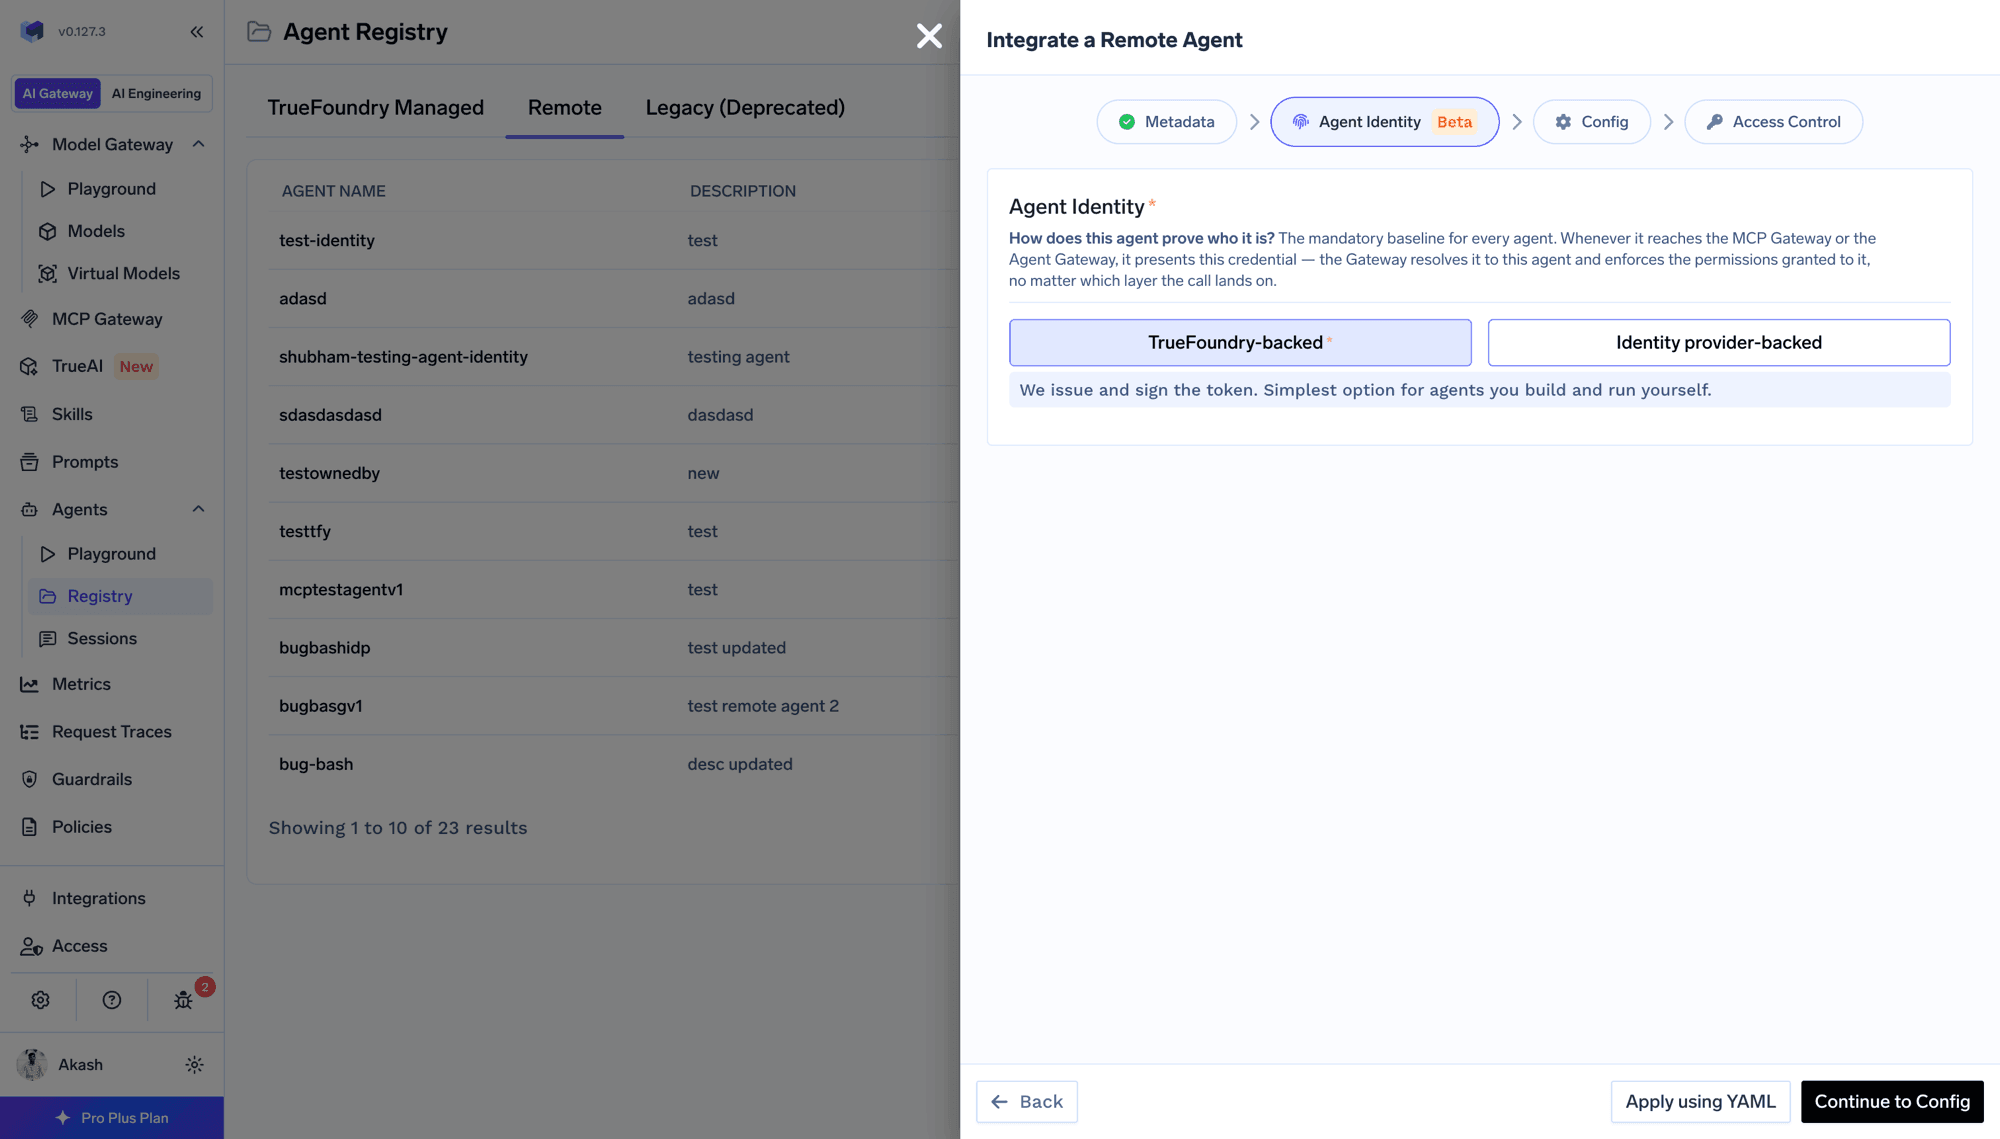Click the AGENT NAME column header

click(333, 191)
